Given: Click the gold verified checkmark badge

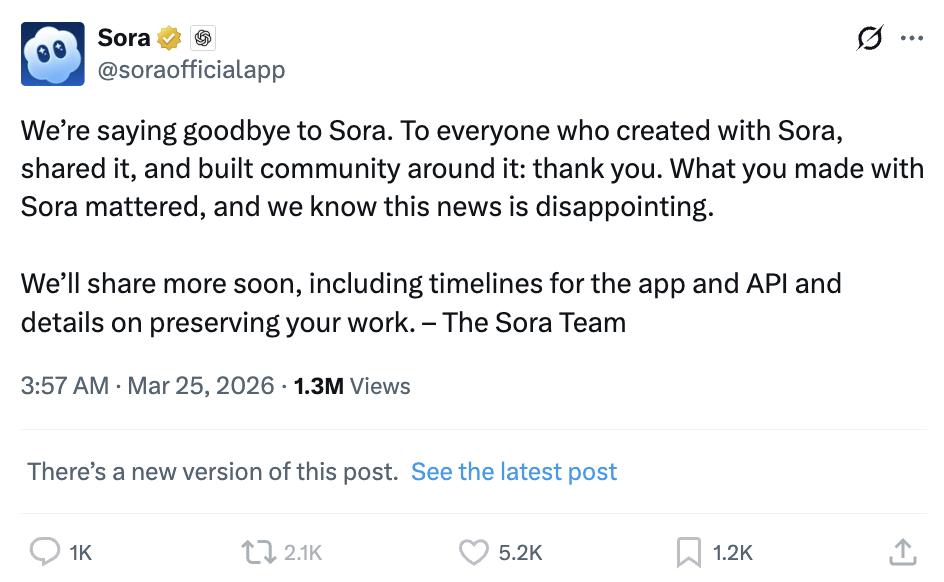Looking at the screenshot, I should coord(168,37).
